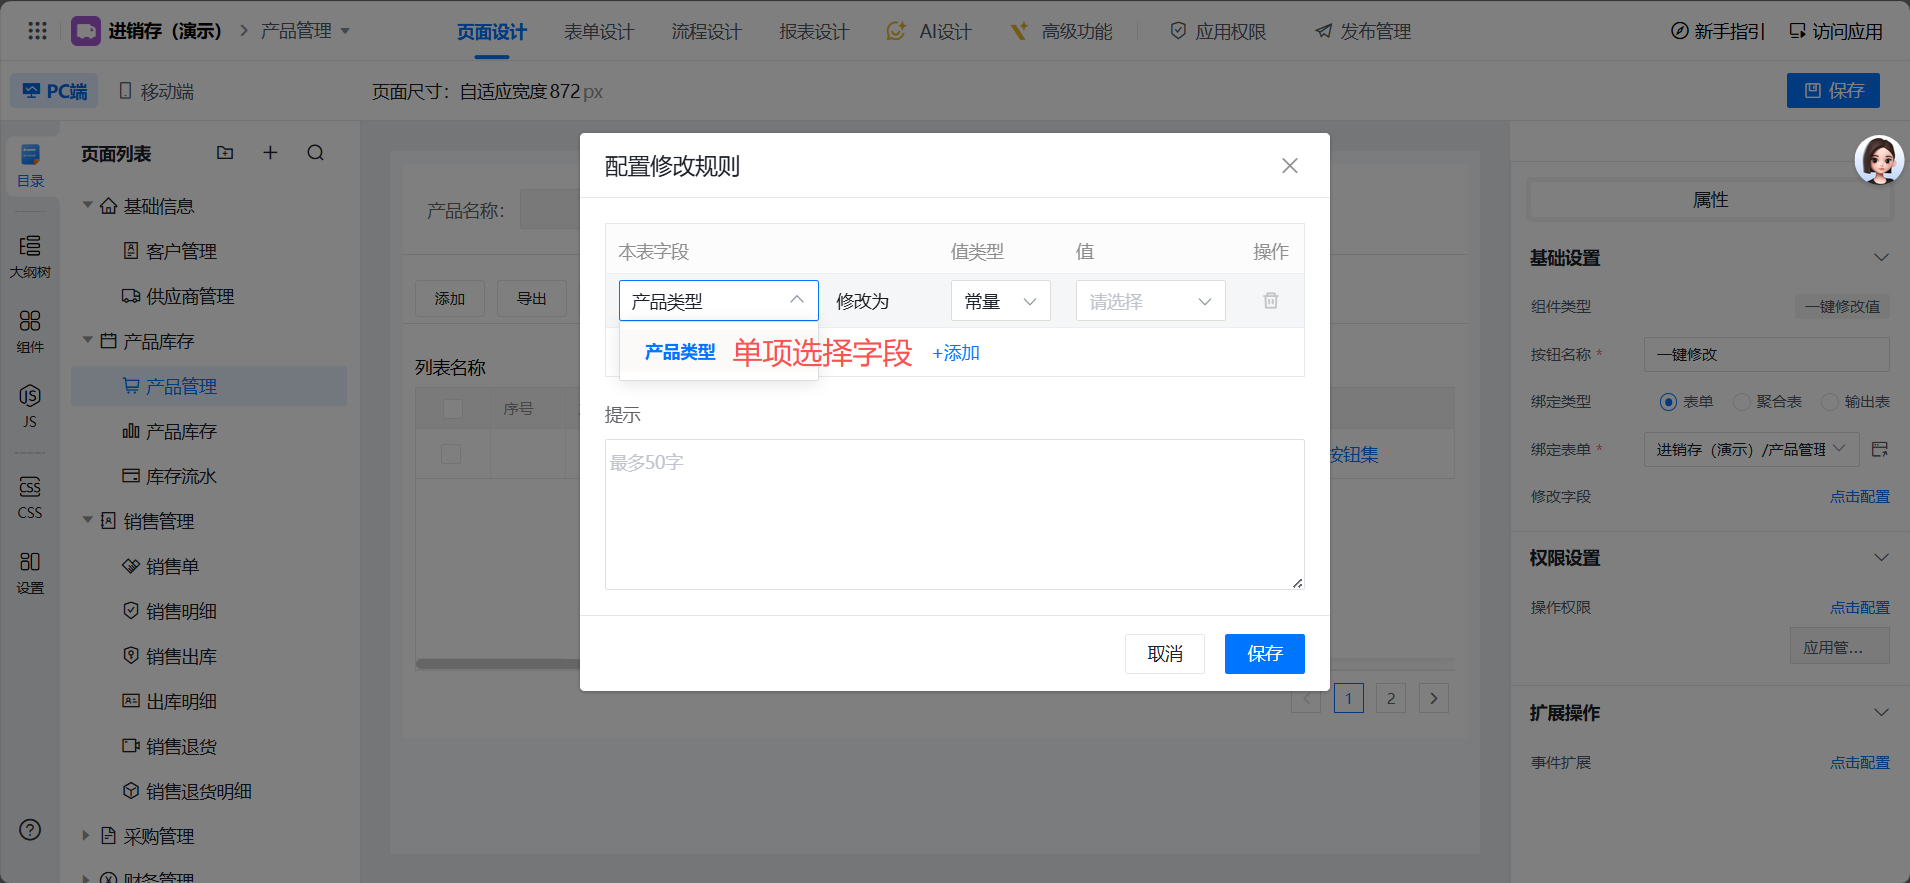Open the 值类型 常量 dropdown
Image resolution: width=1910 pixels, height=883 pixels.
[1000, 301]
